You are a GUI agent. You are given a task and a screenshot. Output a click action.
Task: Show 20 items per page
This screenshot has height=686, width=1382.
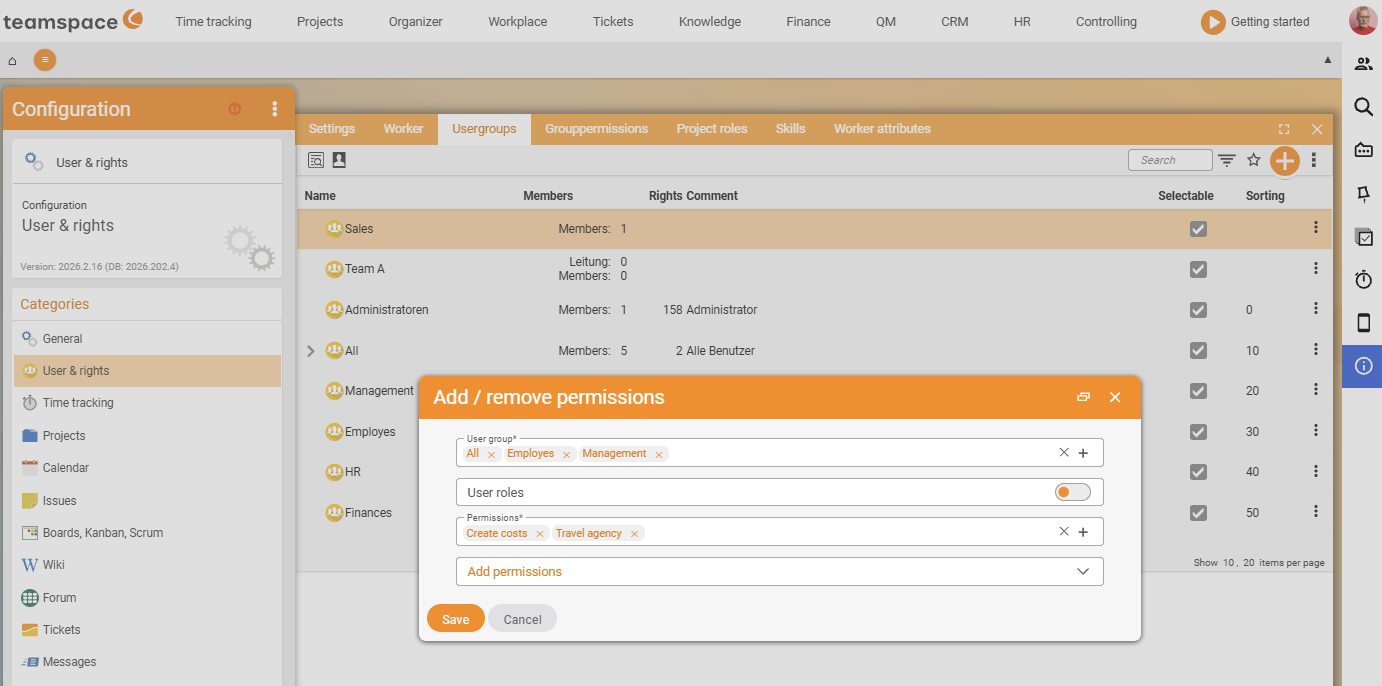pos(1249,563)
